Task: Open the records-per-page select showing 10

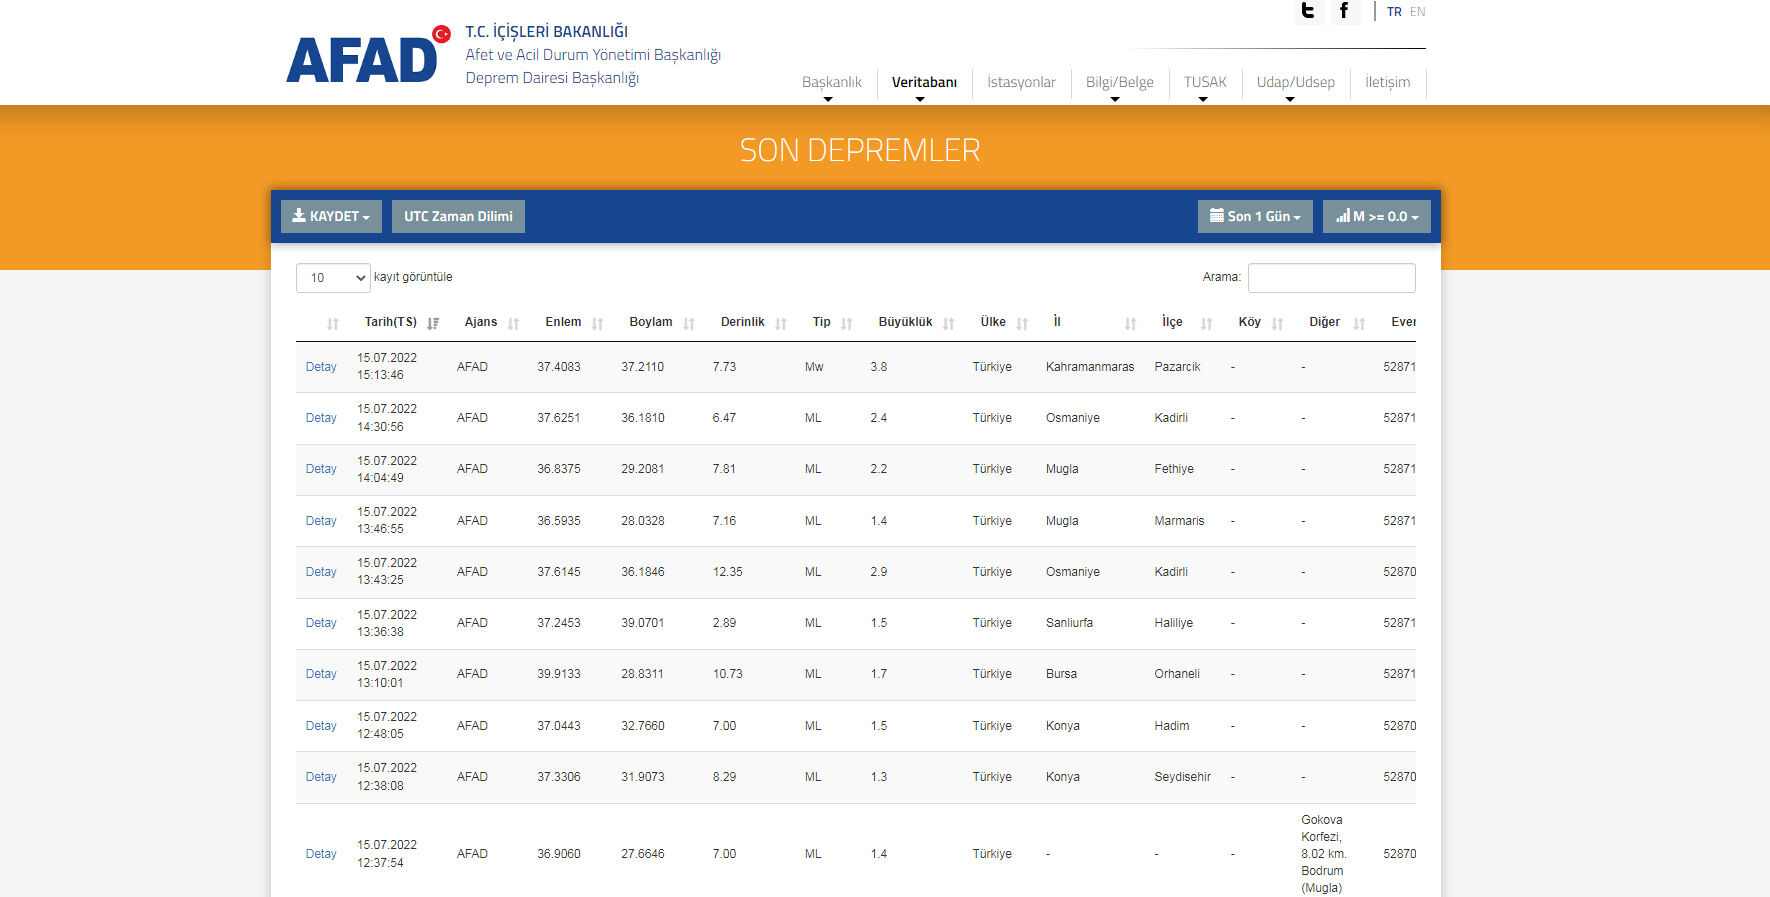Action: click(333, 278)
